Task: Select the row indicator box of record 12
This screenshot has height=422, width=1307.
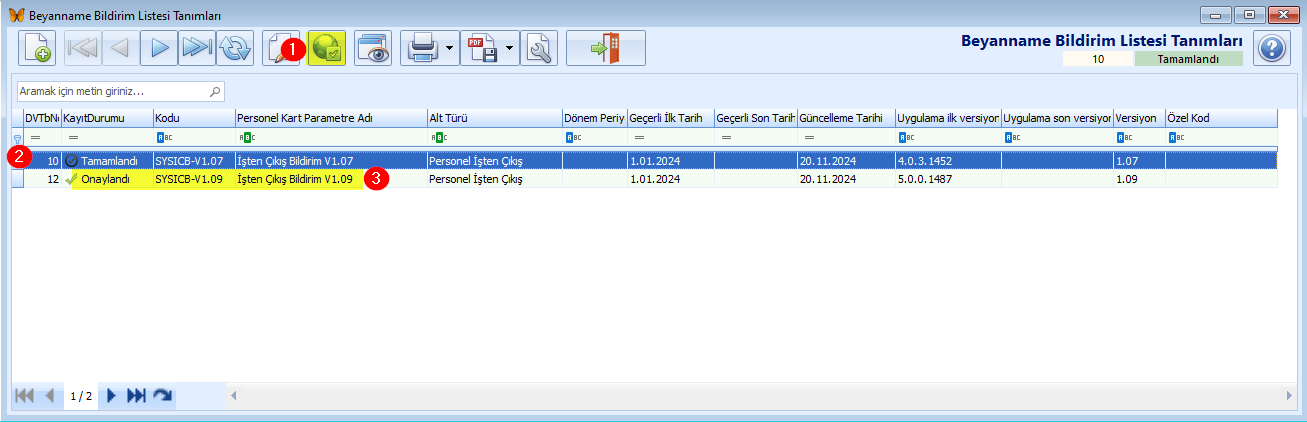Action: 17,179
